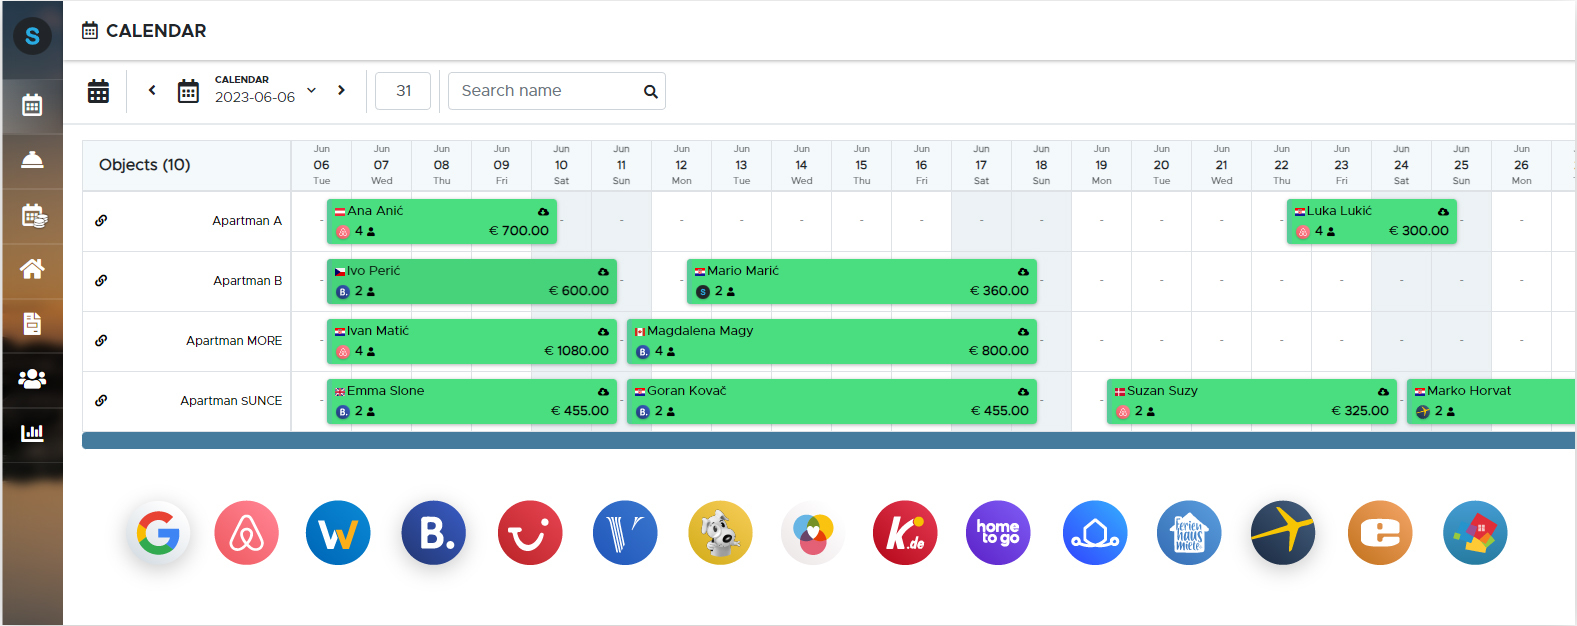
Task: Open link icon for Apartman B
Action: coord(101,281)
